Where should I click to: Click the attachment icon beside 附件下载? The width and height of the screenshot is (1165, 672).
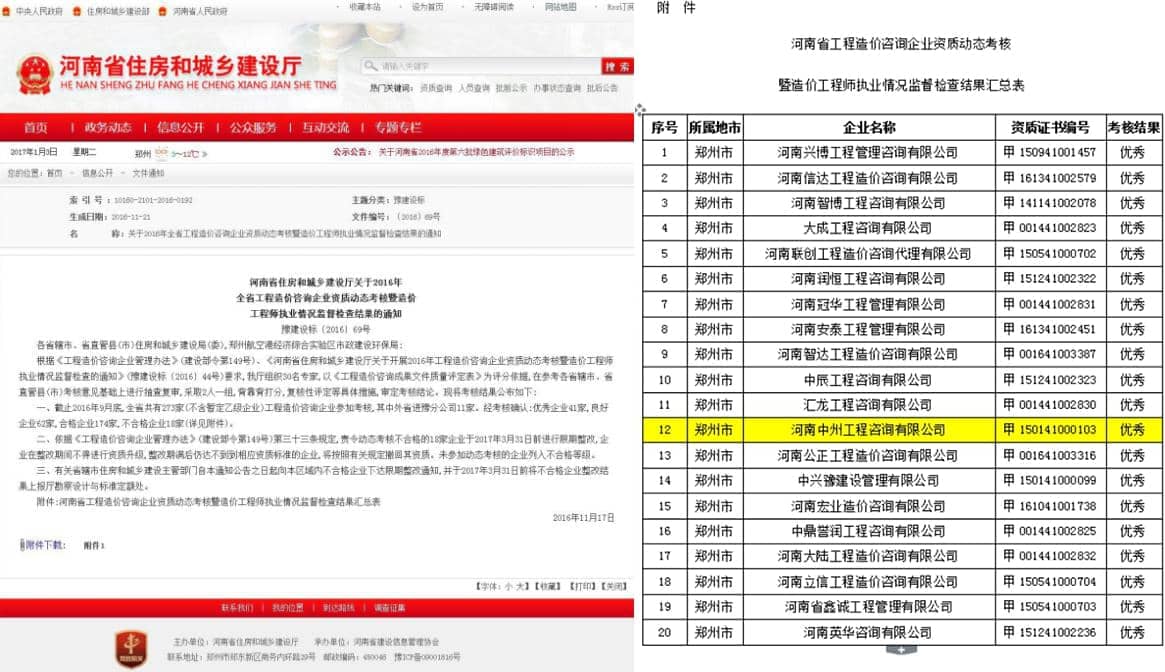pos(22,545)
